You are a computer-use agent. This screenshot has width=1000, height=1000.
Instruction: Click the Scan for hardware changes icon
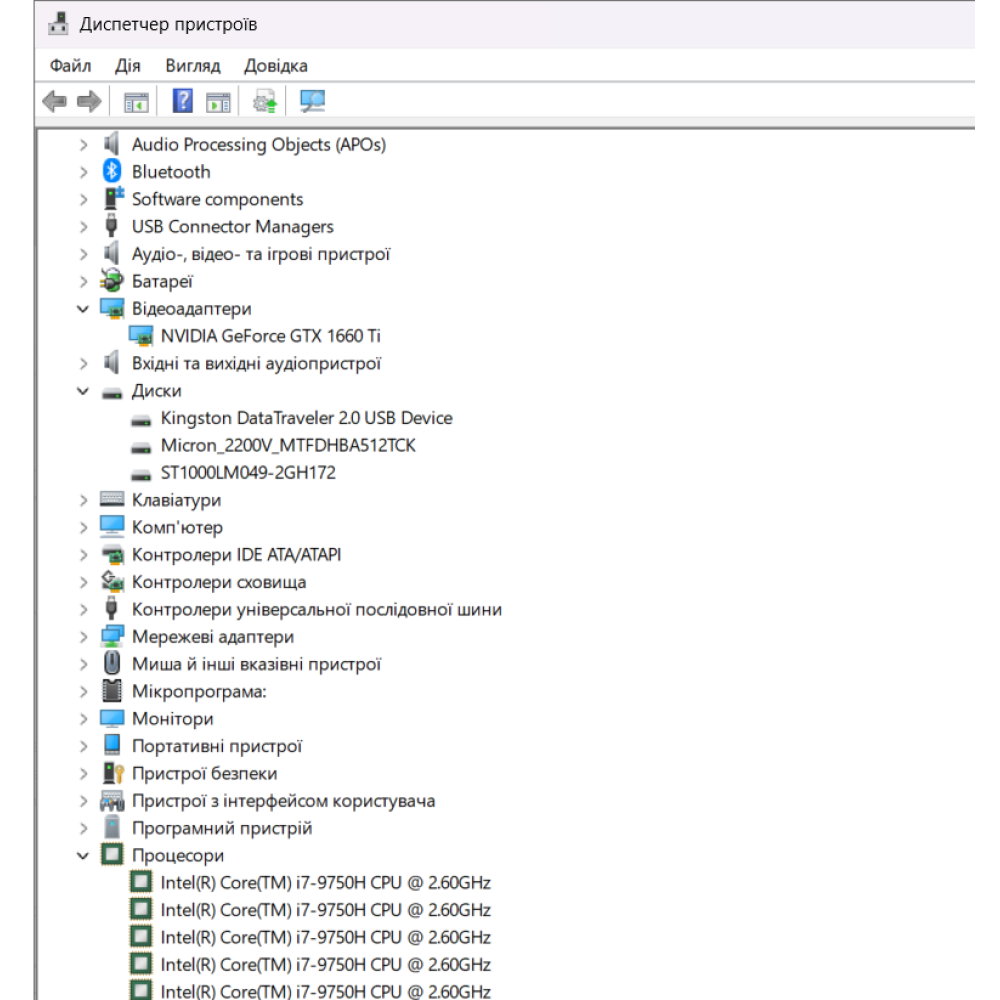(x=313, y=101)
